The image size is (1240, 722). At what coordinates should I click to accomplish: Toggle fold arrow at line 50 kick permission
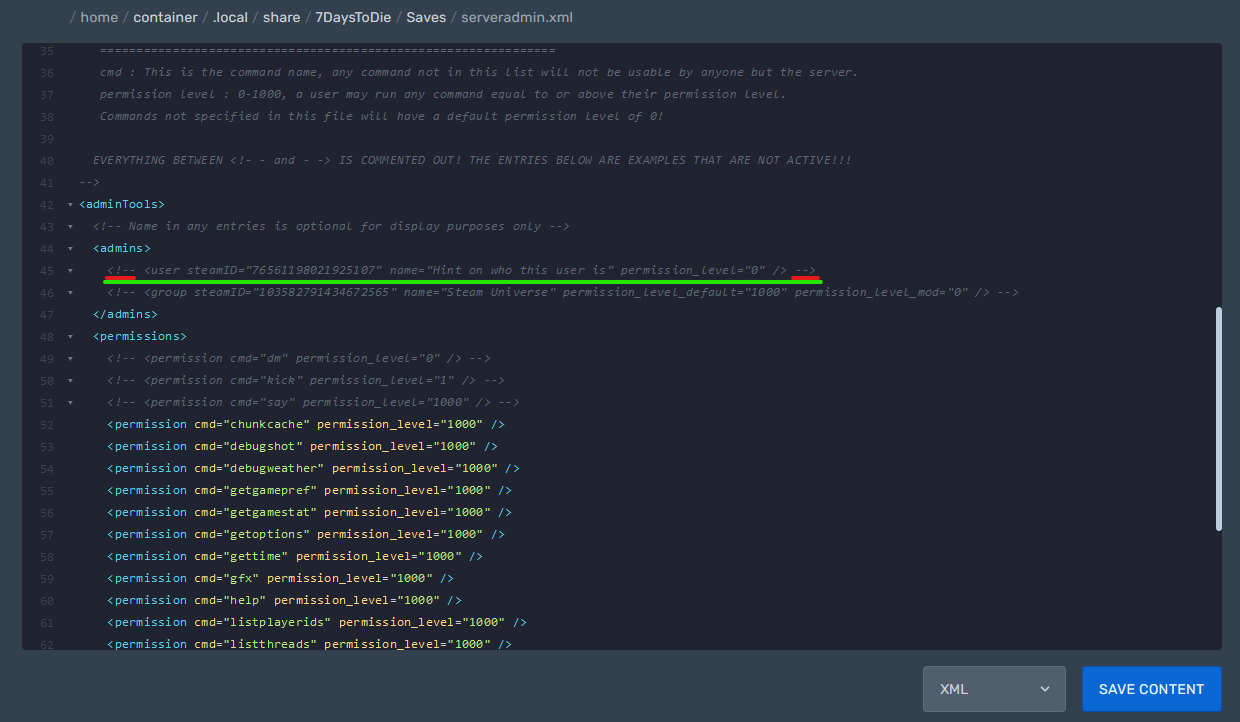click(69, 381)
